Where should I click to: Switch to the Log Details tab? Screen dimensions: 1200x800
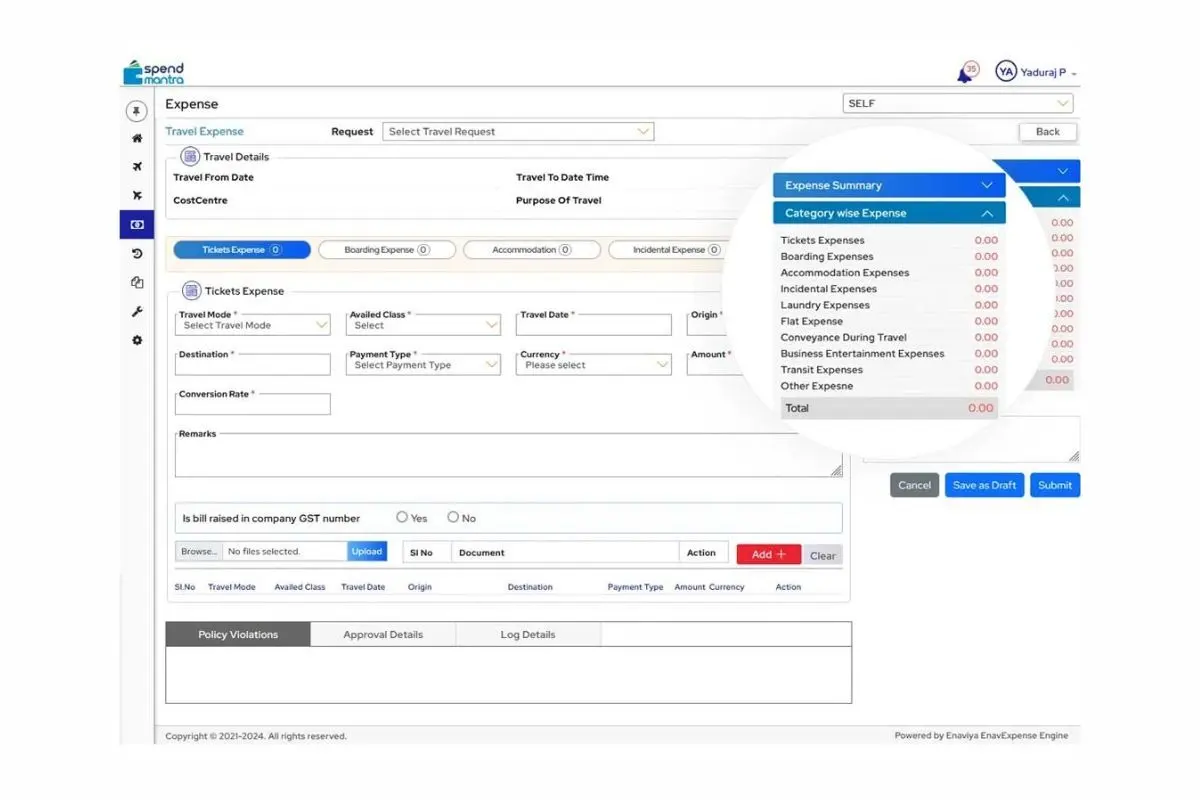click(x=528, y=634)
